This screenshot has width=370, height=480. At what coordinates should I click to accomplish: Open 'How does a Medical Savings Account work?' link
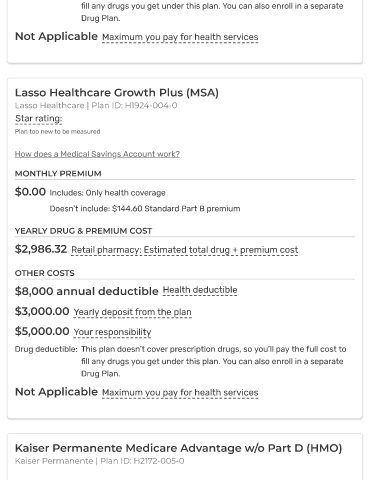[x=97, y=154]
